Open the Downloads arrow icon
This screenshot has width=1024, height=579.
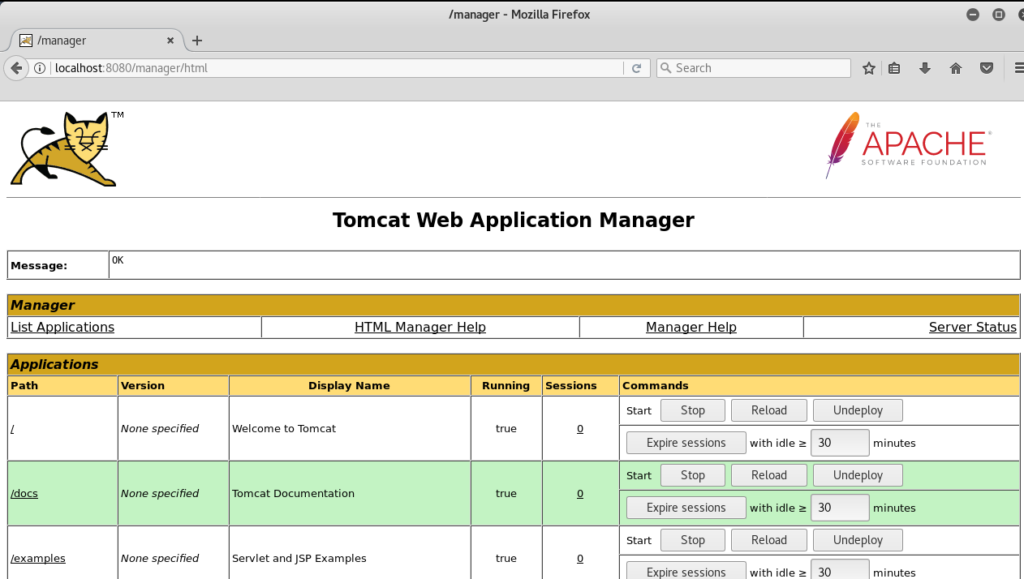925,68
